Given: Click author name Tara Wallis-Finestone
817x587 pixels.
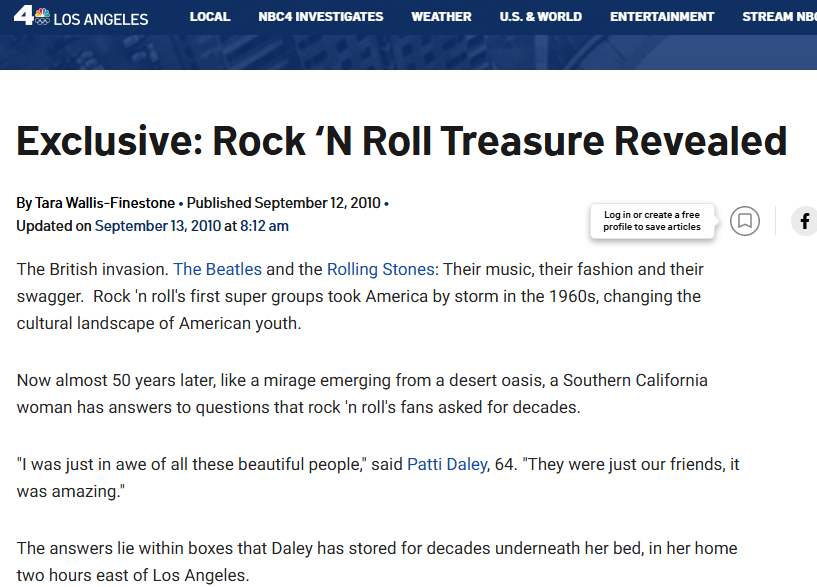Looking at the screenshot, I should pos(105,203).
